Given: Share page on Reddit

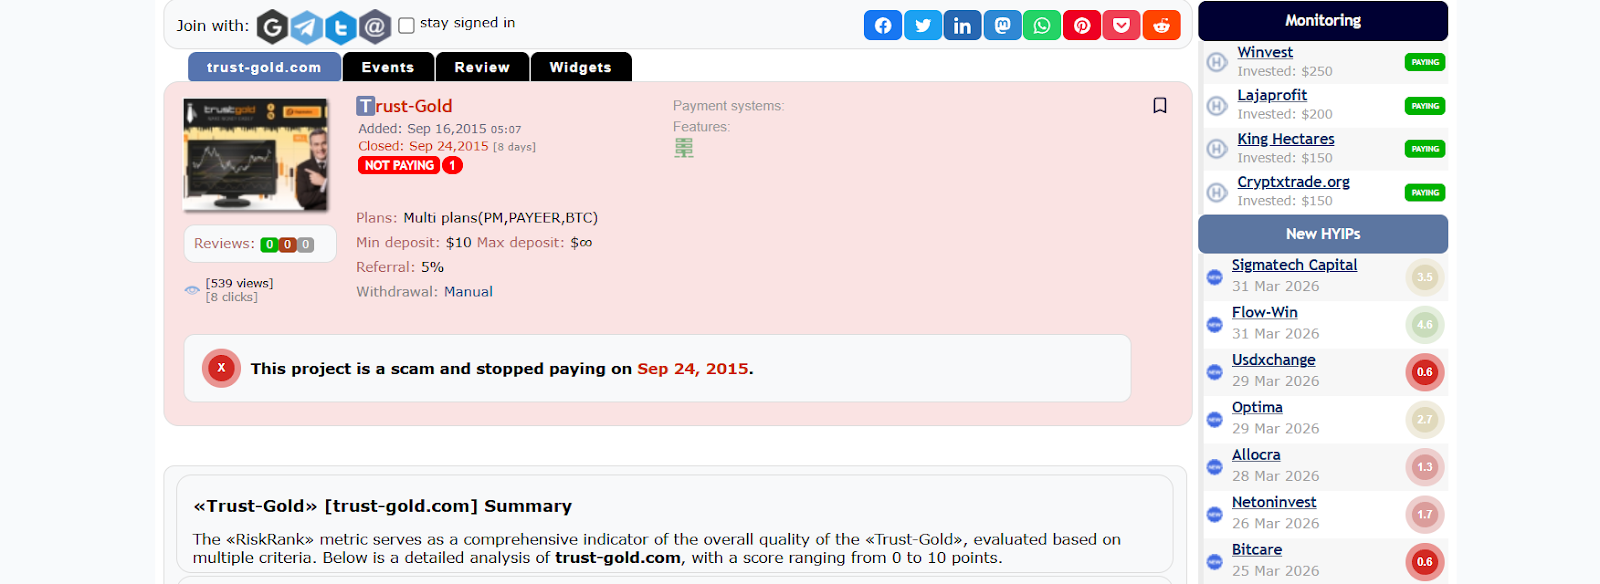Looking at the screenshot, I should 1161,25.
